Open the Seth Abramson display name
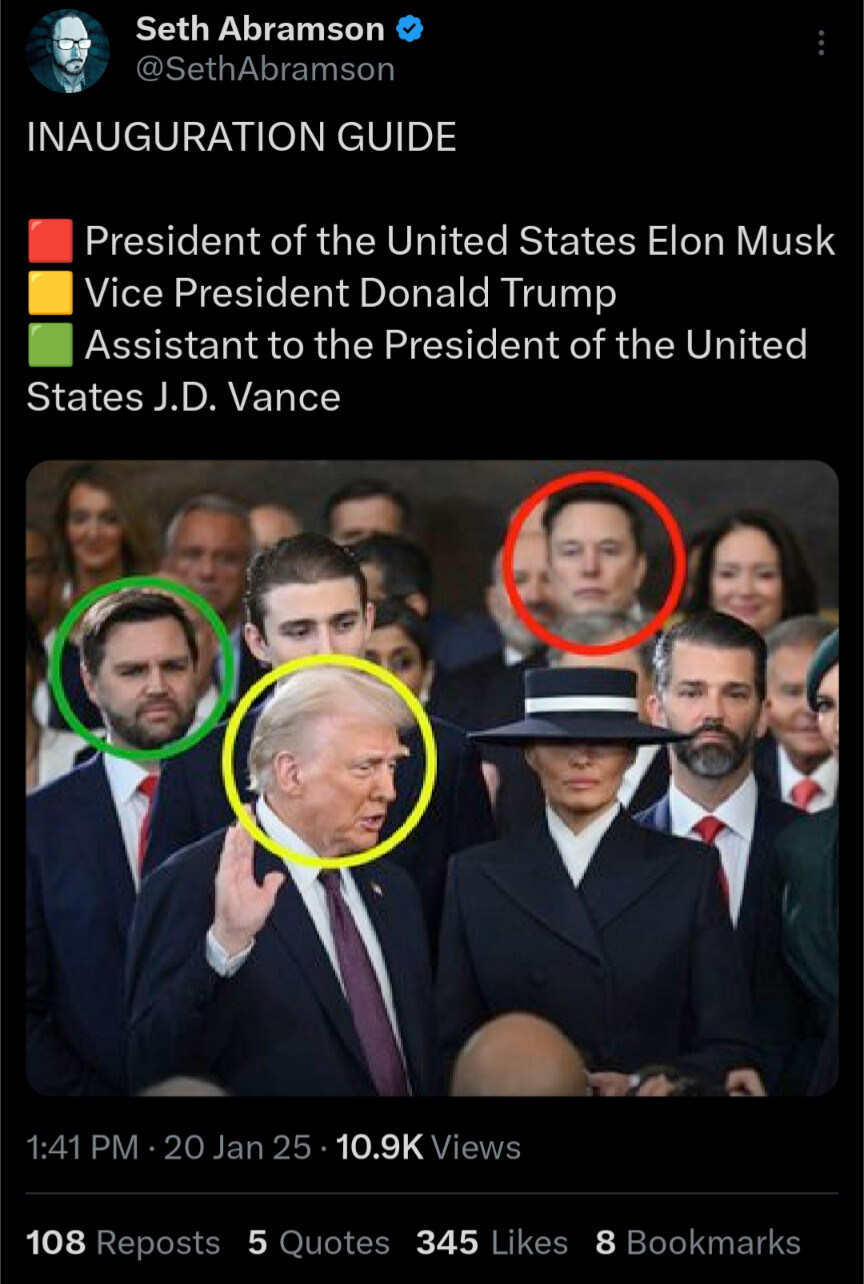 259,30
